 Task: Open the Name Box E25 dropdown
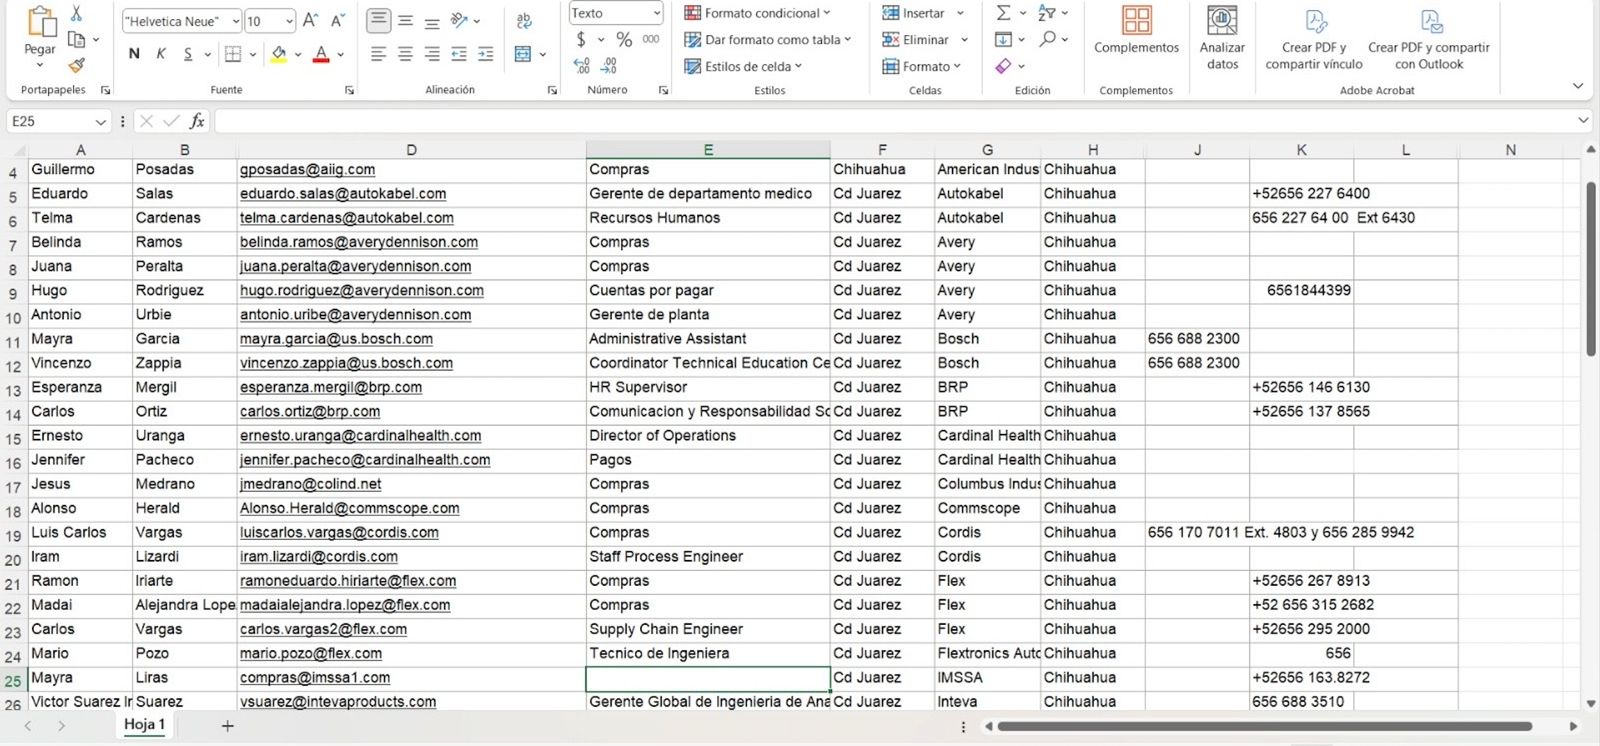click(100, 121)
